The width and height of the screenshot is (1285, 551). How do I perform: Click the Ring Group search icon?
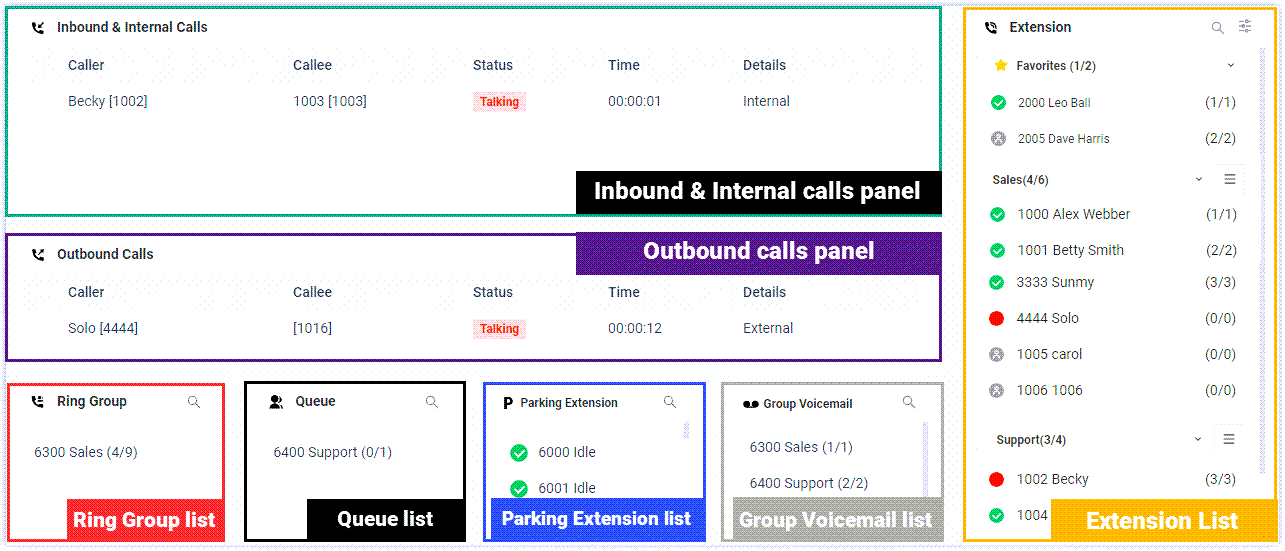(194, 402)
